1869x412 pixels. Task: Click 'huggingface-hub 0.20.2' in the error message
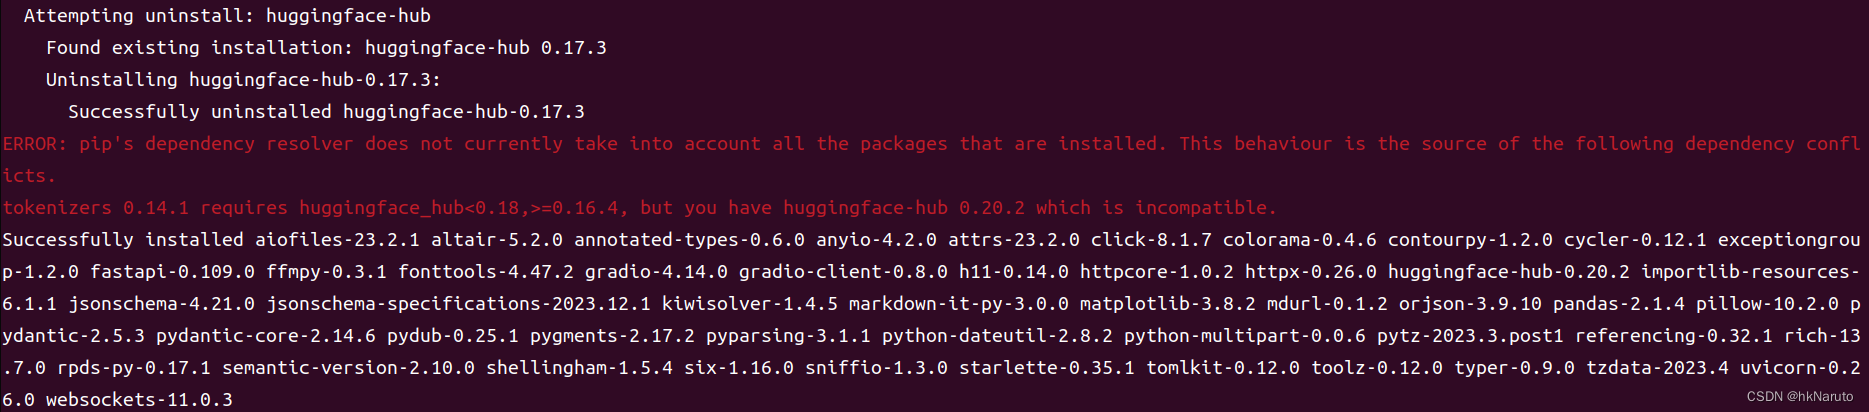(904, 208)
